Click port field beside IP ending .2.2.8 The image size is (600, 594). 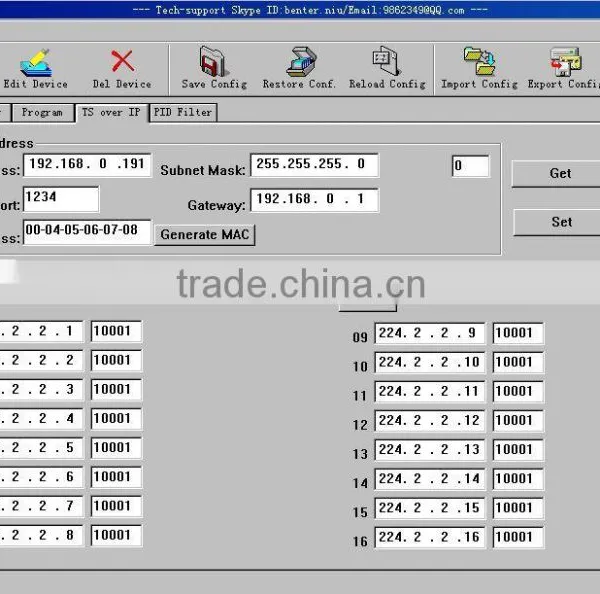point(116,535)
